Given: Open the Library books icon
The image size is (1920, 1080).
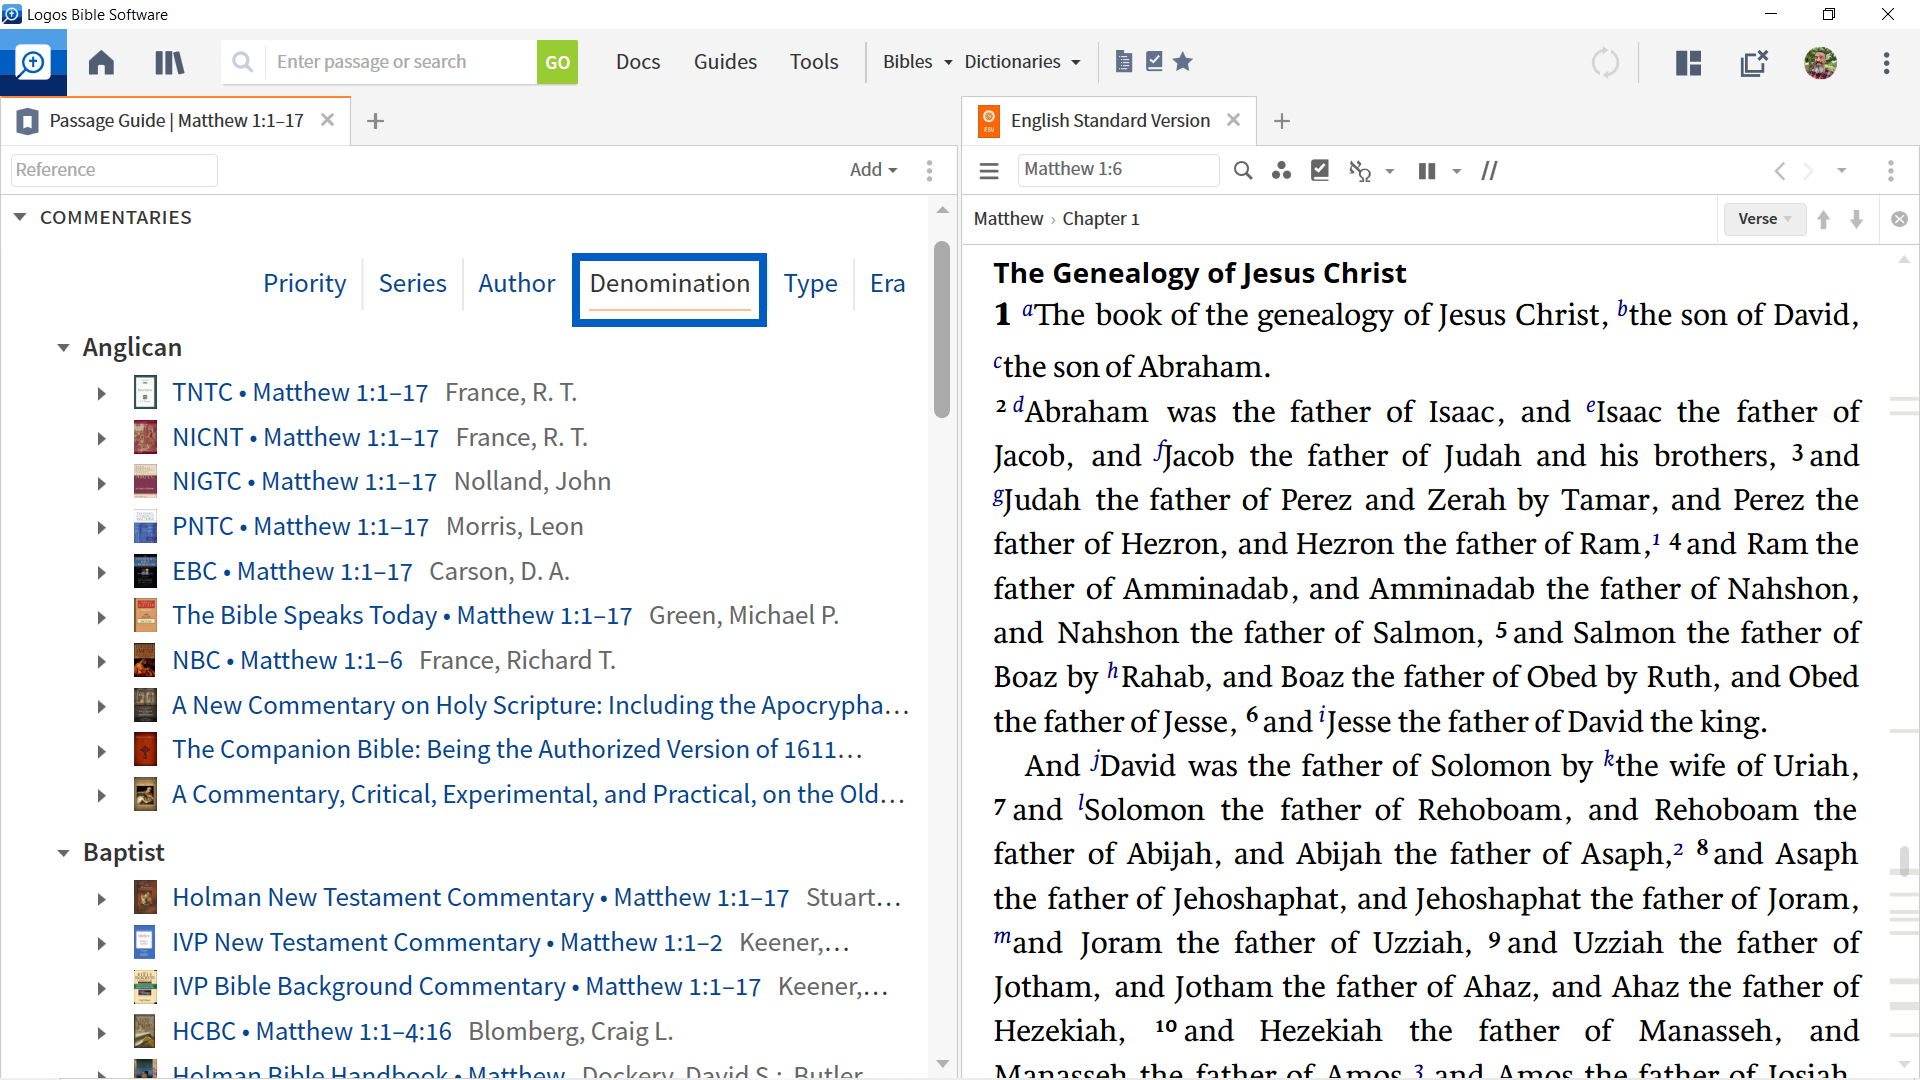Looking at the screenshot, I should pyautogui.click(x=169, y=62).
